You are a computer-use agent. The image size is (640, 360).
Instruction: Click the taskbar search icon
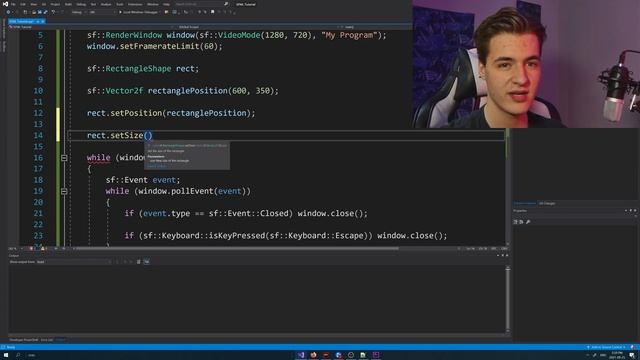click(18, 355)
